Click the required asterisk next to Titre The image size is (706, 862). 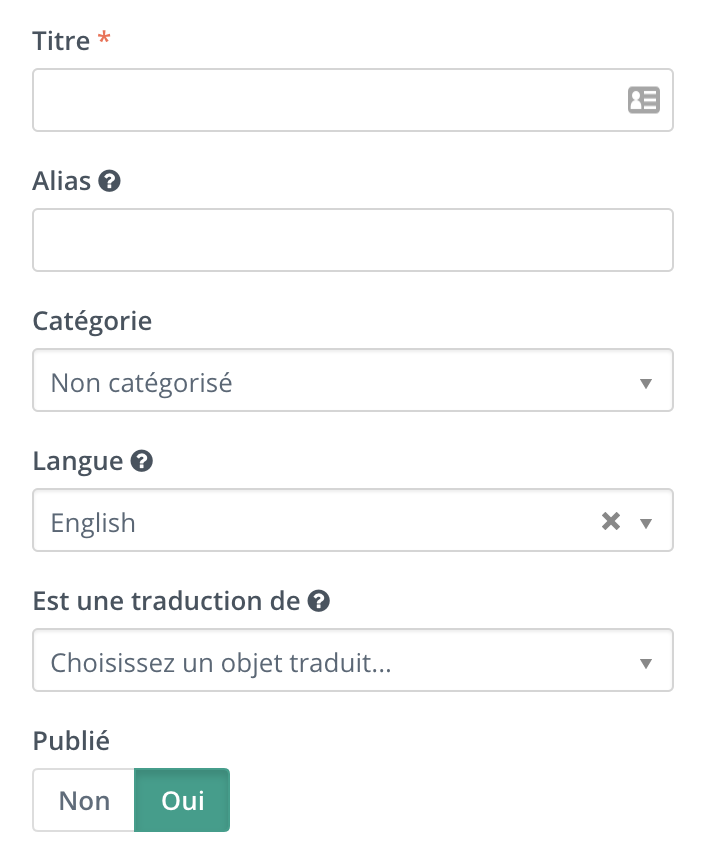[x=104, y=38]
